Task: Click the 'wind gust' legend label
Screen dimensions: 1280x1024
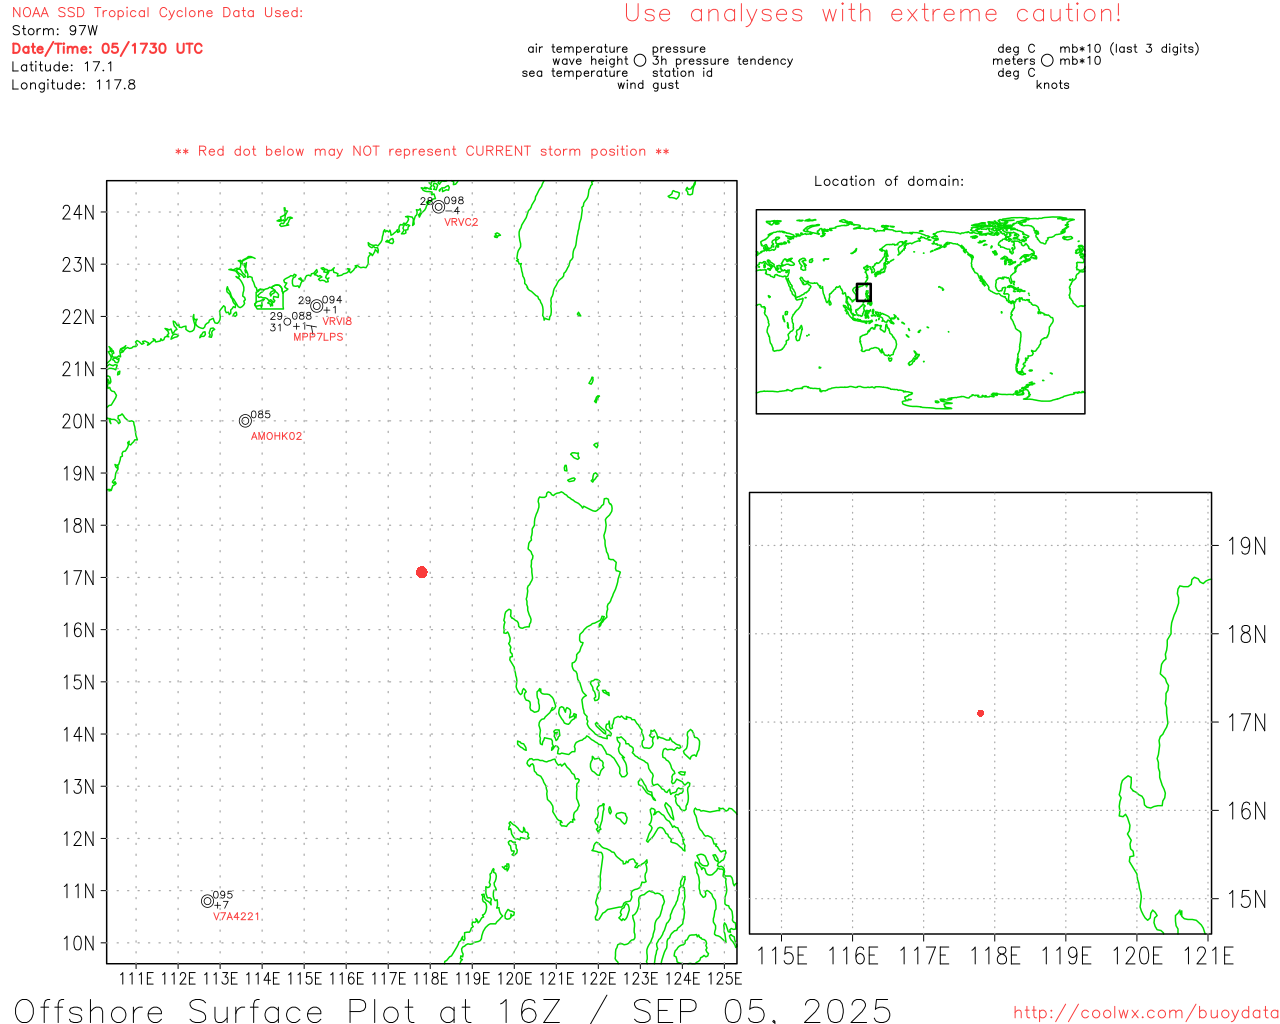Action: coord(648,85)
